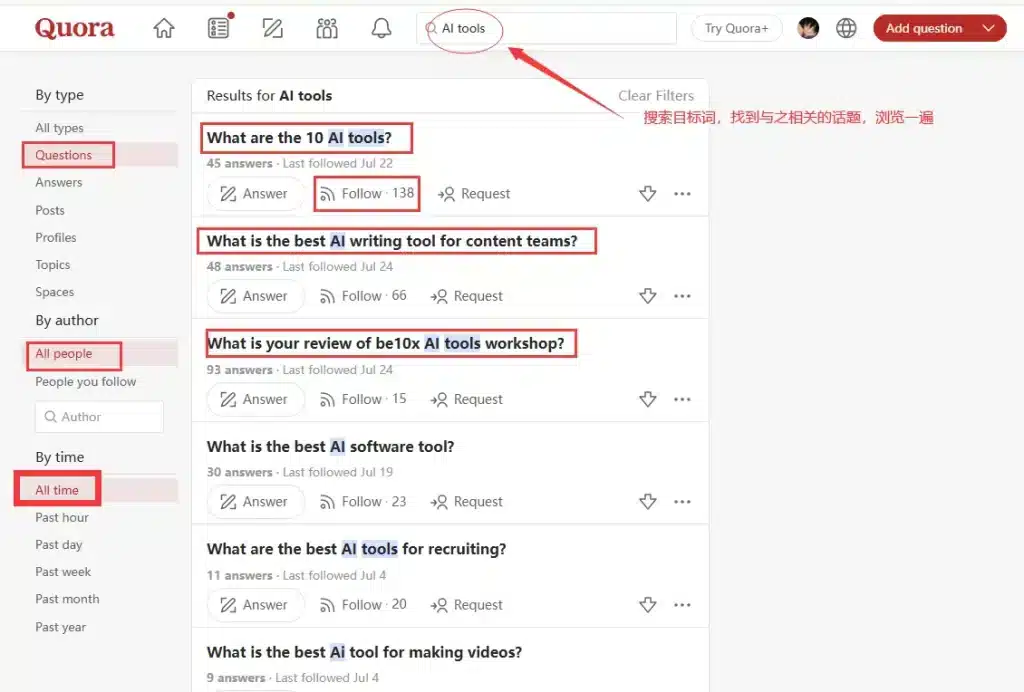
Task: Open the Following feed icon
Action: coord(218,29)
